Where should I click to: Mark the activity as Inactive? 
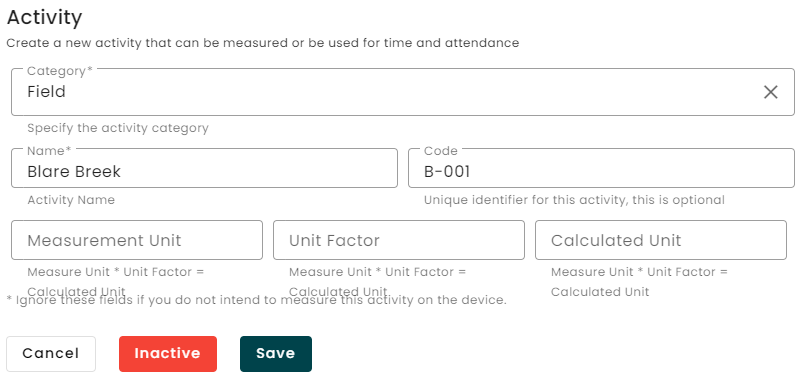pos(168,354)
